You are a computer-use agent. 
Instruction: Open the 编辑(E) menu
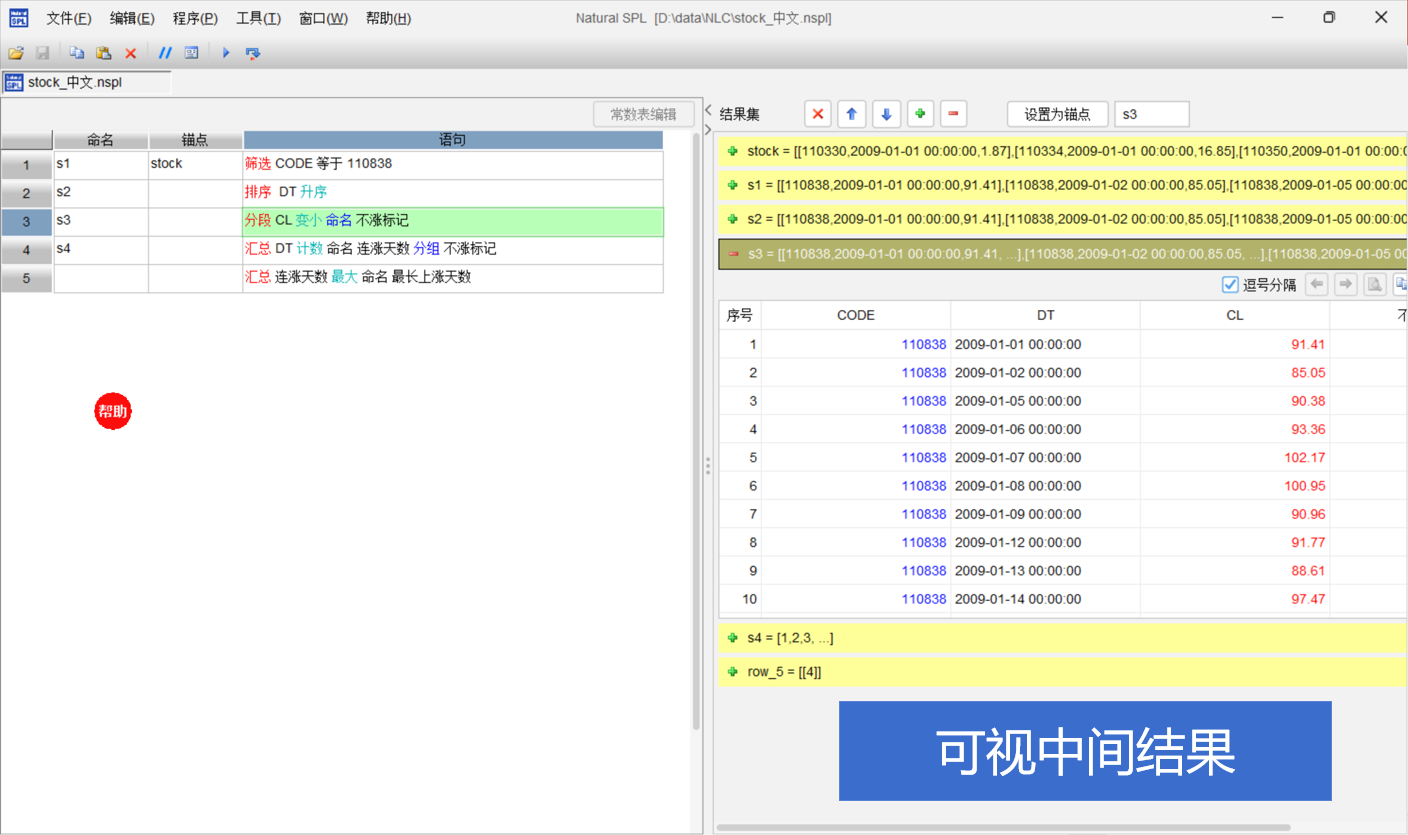click(132, 18)
